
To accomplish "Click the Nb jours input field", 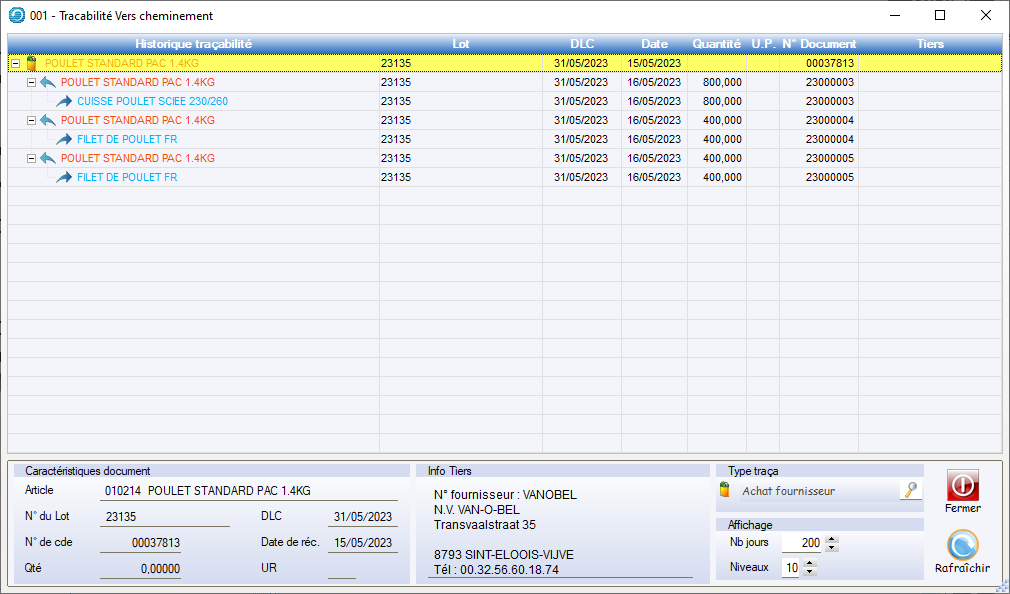I will click(802, 543).
